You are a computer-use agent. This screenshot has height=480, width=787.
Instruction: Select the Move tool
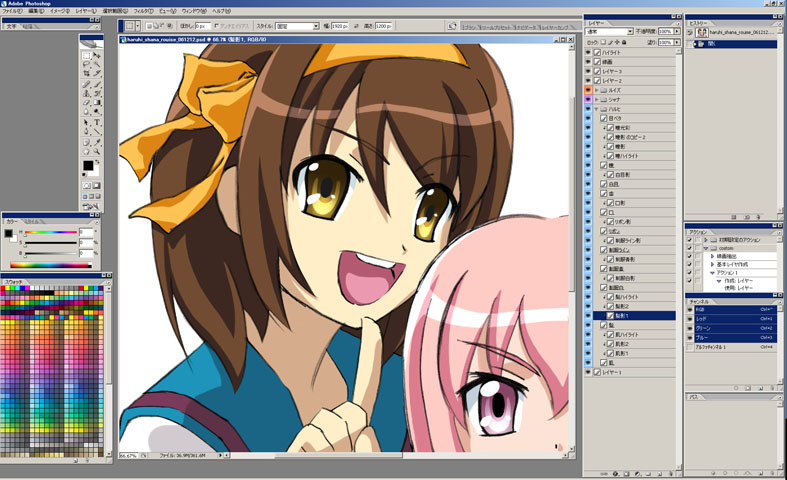pos(97,55)
